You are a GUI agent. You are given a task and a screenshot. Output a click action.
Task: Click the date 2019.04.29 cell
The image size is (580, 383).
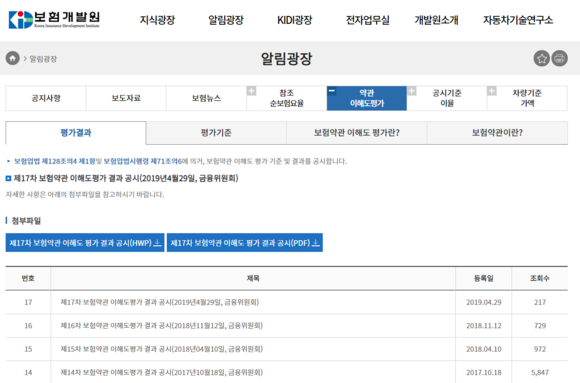[484, 302]
